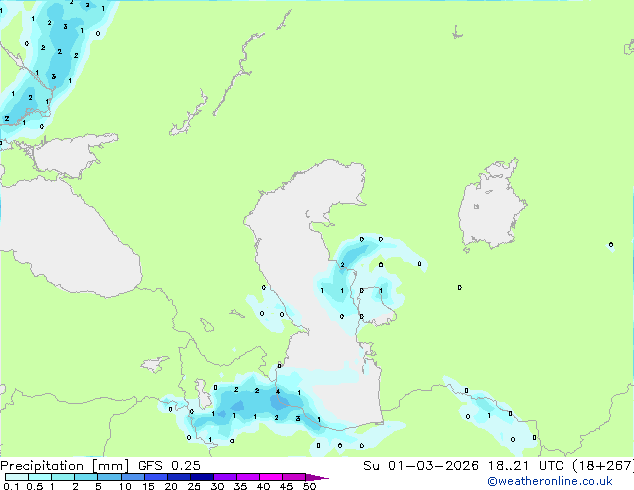Viewport: 634px width, 490px height.
Task: Click the '0.5' legend tick label
Action: coord(35,486)
